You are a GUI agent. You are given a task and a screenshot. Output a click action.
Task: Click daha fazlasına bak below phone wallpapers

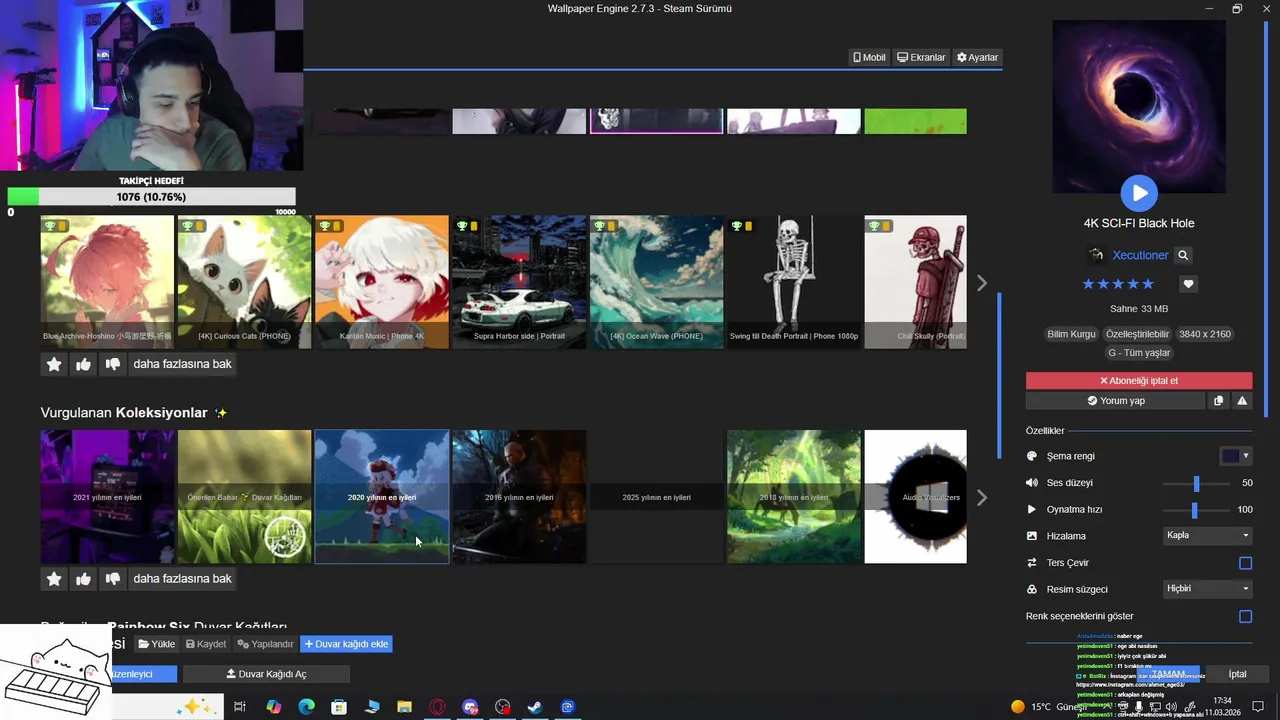click(x=182, y=364)
